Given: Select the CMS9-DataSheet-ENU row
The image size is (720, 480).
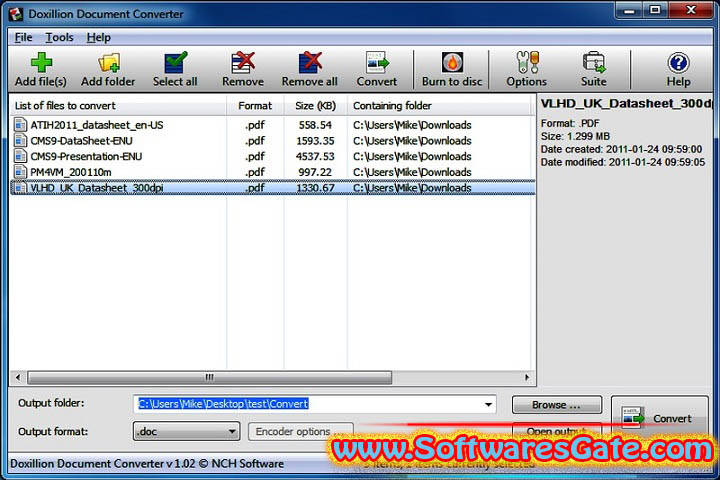Looking at the screenshot, I should (x=272, y=141).
